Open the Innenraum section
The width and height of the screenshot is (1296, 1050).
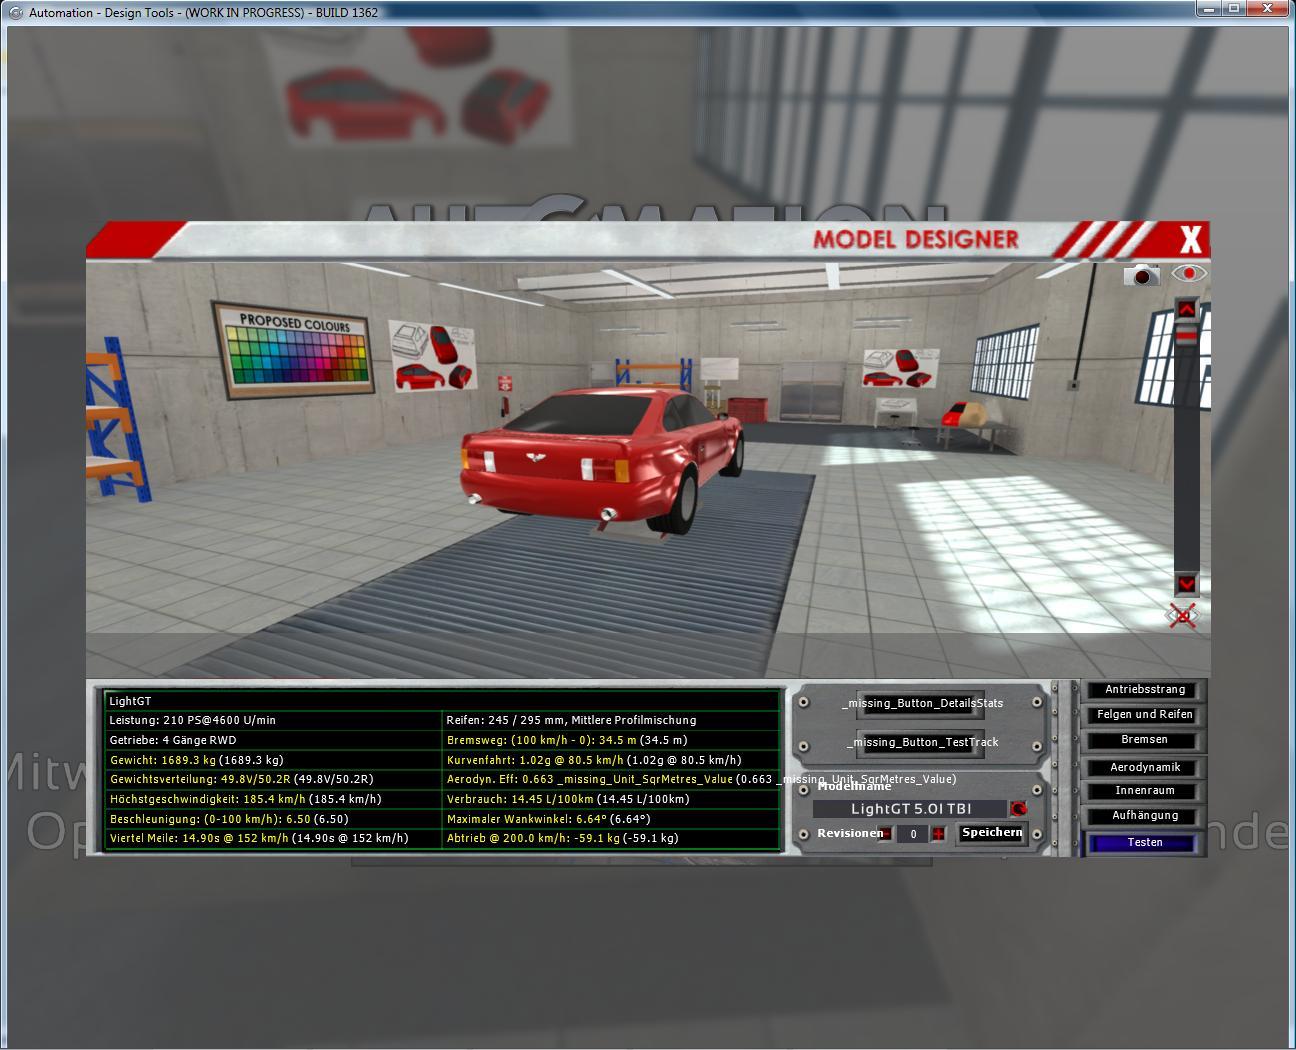[x=1144, y=791]
